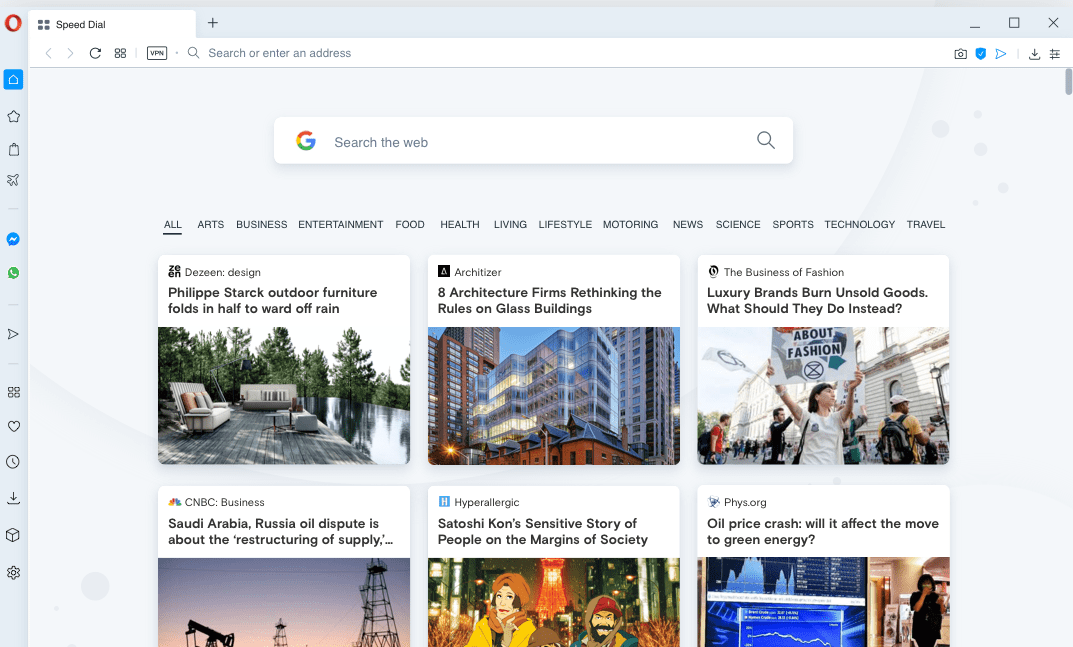Go forward to next page
Screen dimensions: 1073x647
pos(70,53)
